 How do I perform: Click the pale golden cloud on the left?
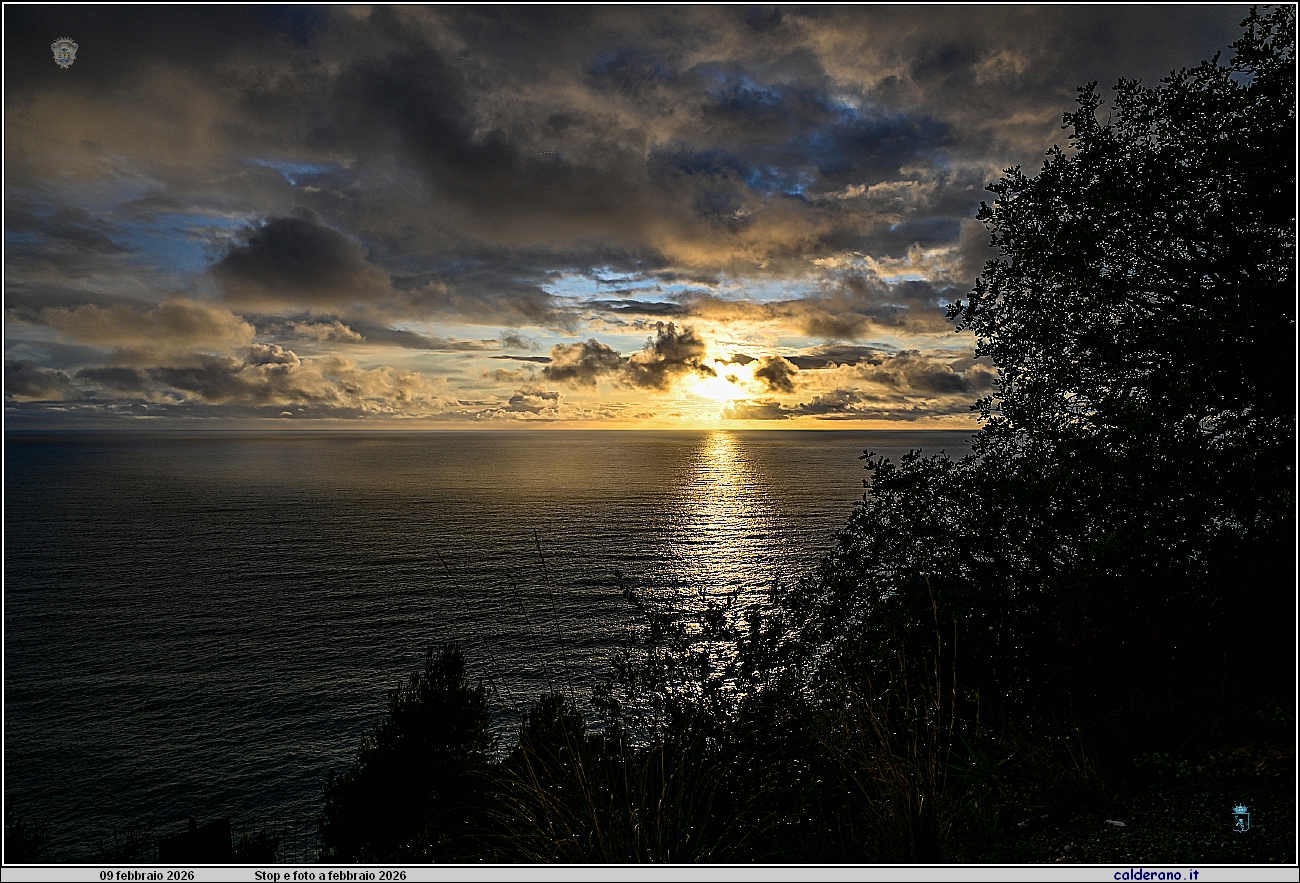(150, 323)
